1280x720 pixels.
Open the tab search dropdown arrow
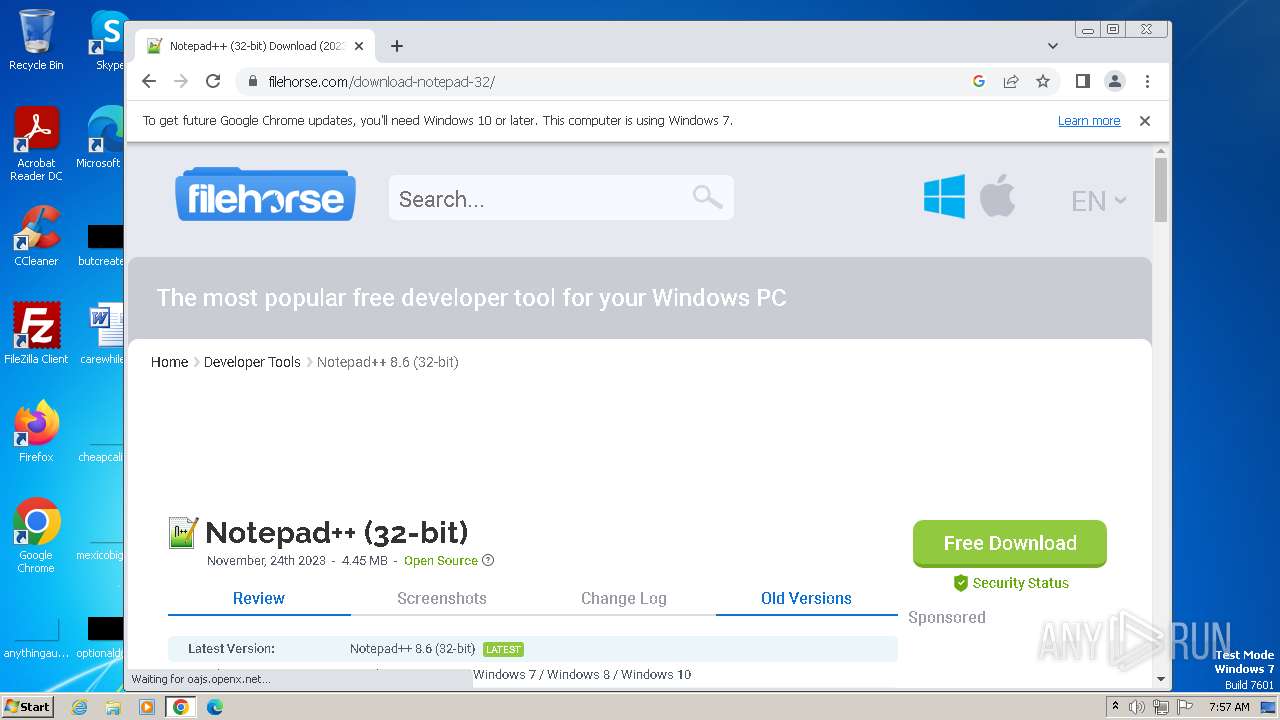(x=1053, y=46)
